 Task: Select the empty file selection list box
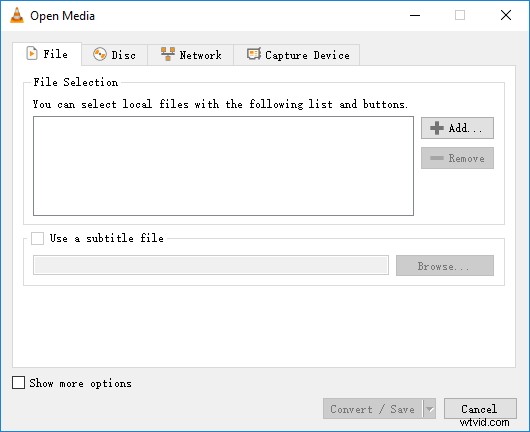coord(223,166)
